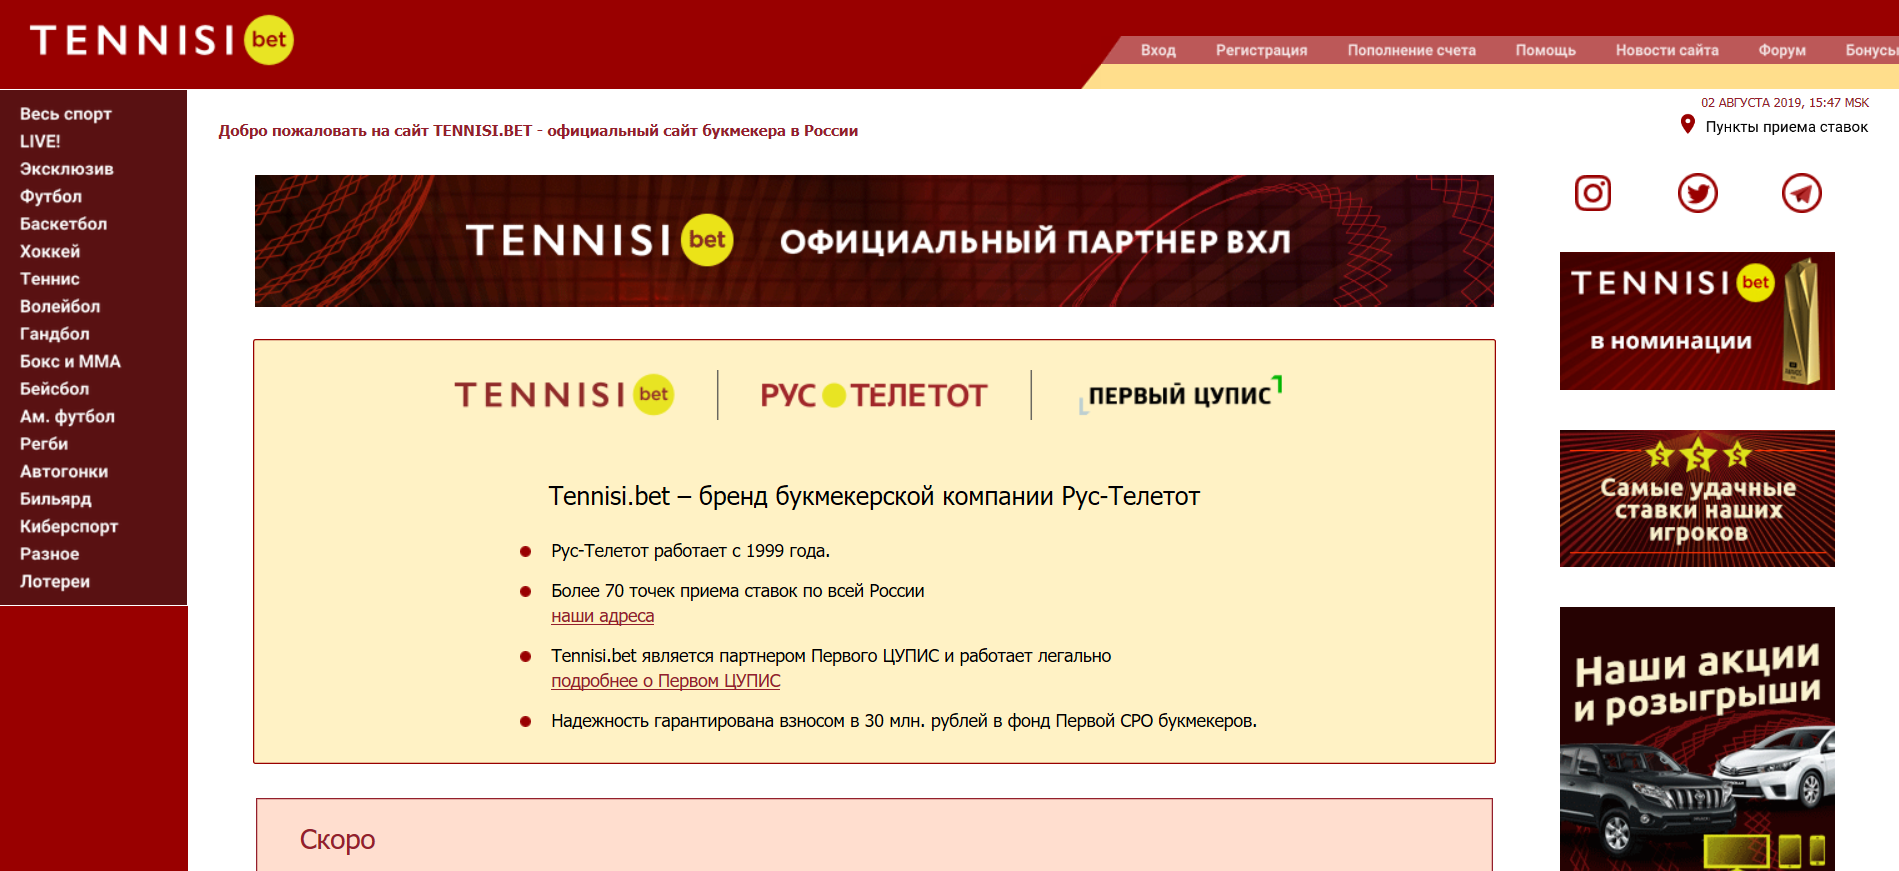Screen dimensions: 1899x871
Task: Select Футбол in sports sidebar
Action: pyautogui.click(x=51, y=197)
